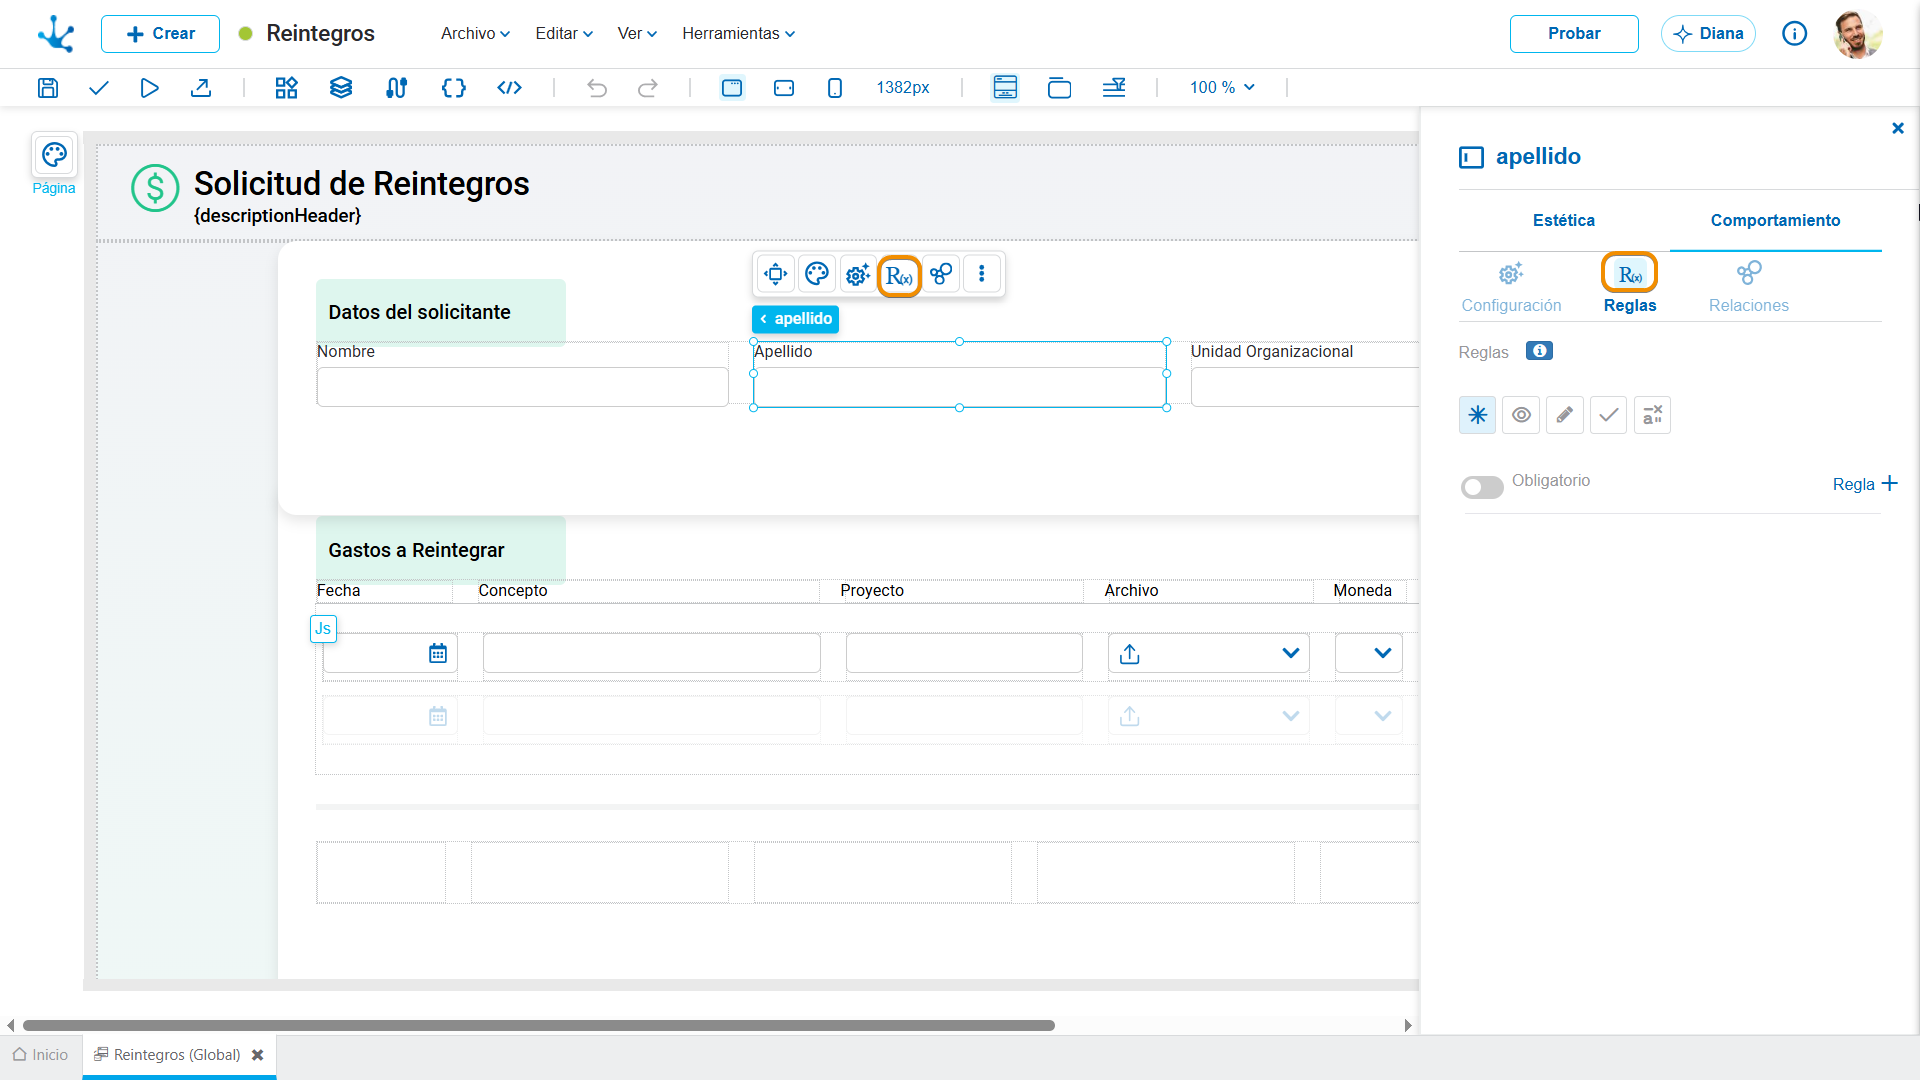Click the Js badge on the grid
Image resolution: width=1920 pixels, height=1080 pixels.
pyautogui.click(x=323, y=629)
